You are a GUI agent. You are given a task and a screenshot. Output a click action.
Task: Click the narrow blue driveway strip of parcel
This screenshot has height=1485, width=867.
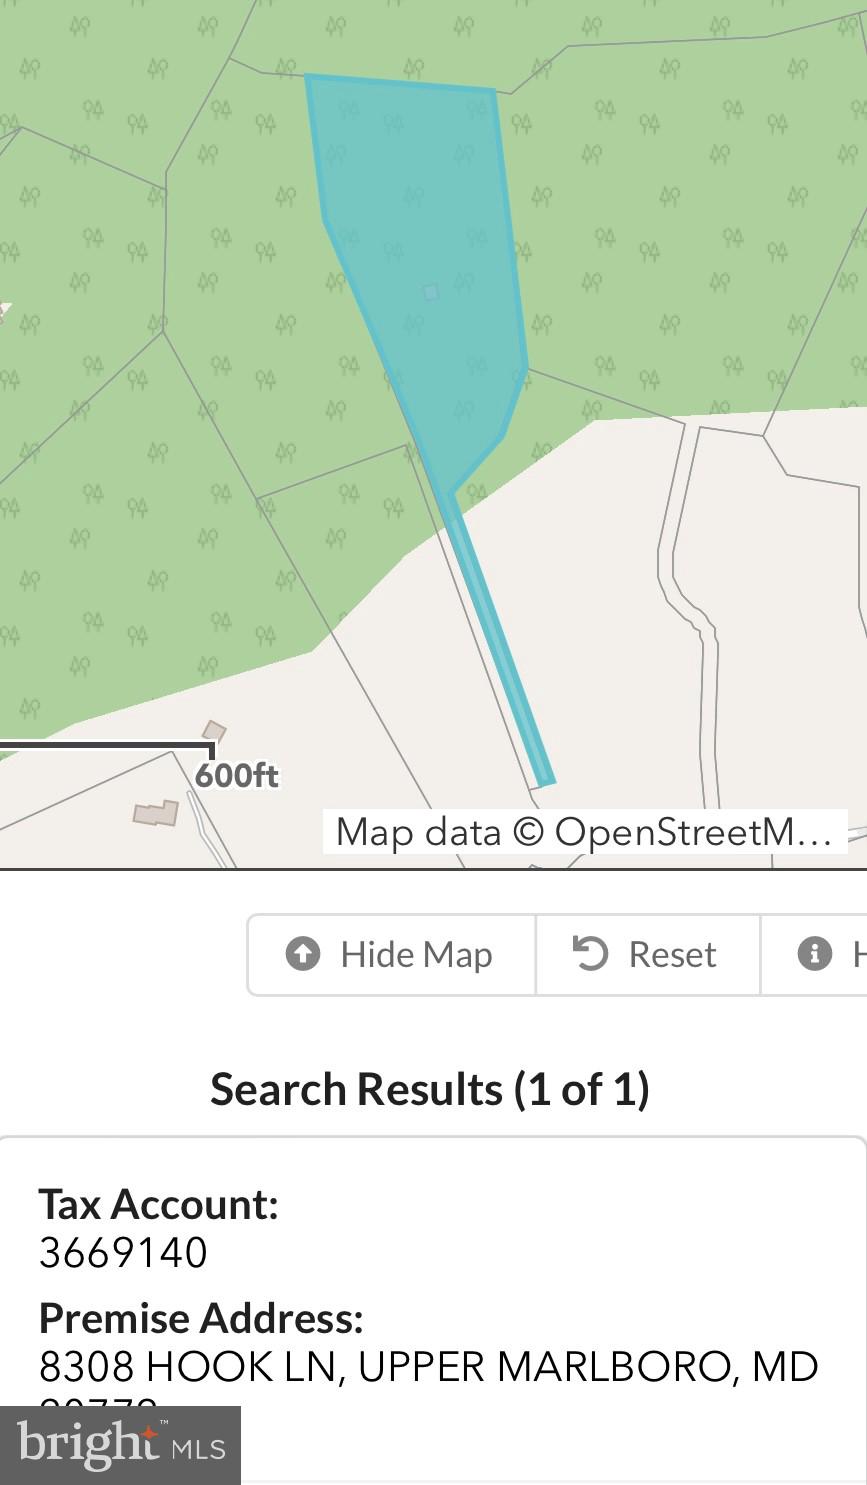tap(500, 640)
